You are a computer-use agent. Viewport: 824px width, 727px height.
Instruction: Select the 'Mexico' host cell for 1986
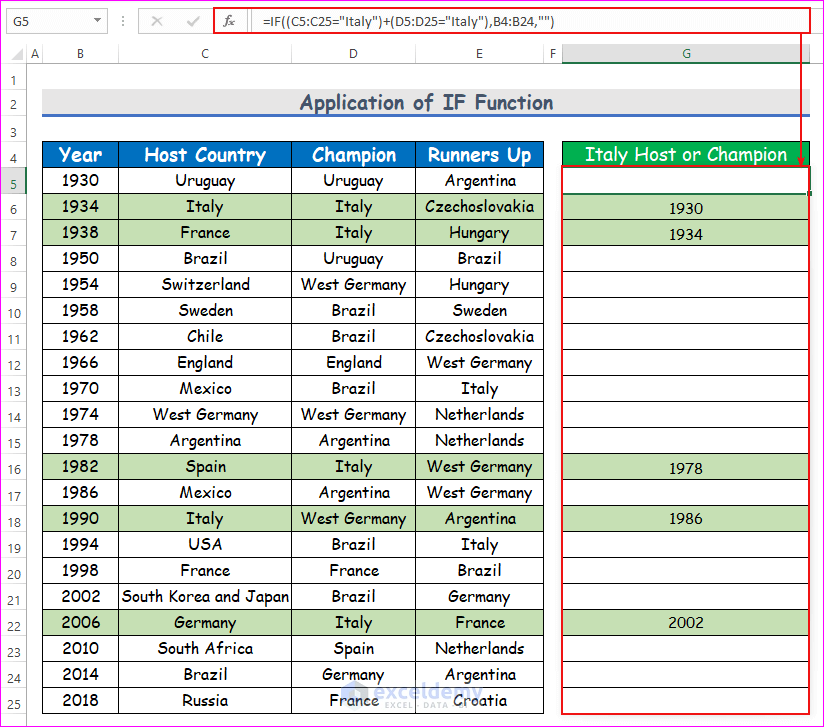(205, 493)
